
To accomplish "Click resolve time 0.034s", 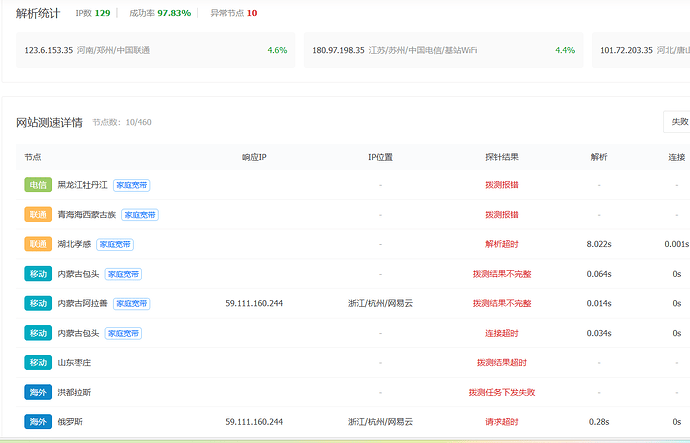I will 599,333.
